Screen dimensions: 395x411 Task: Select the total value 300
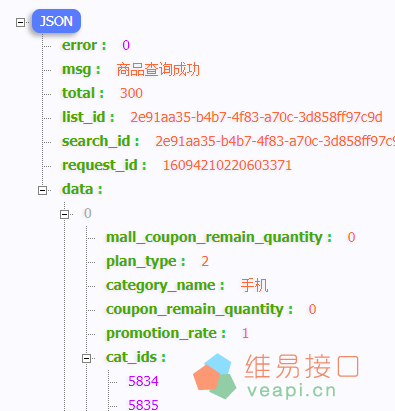(131, 93)
